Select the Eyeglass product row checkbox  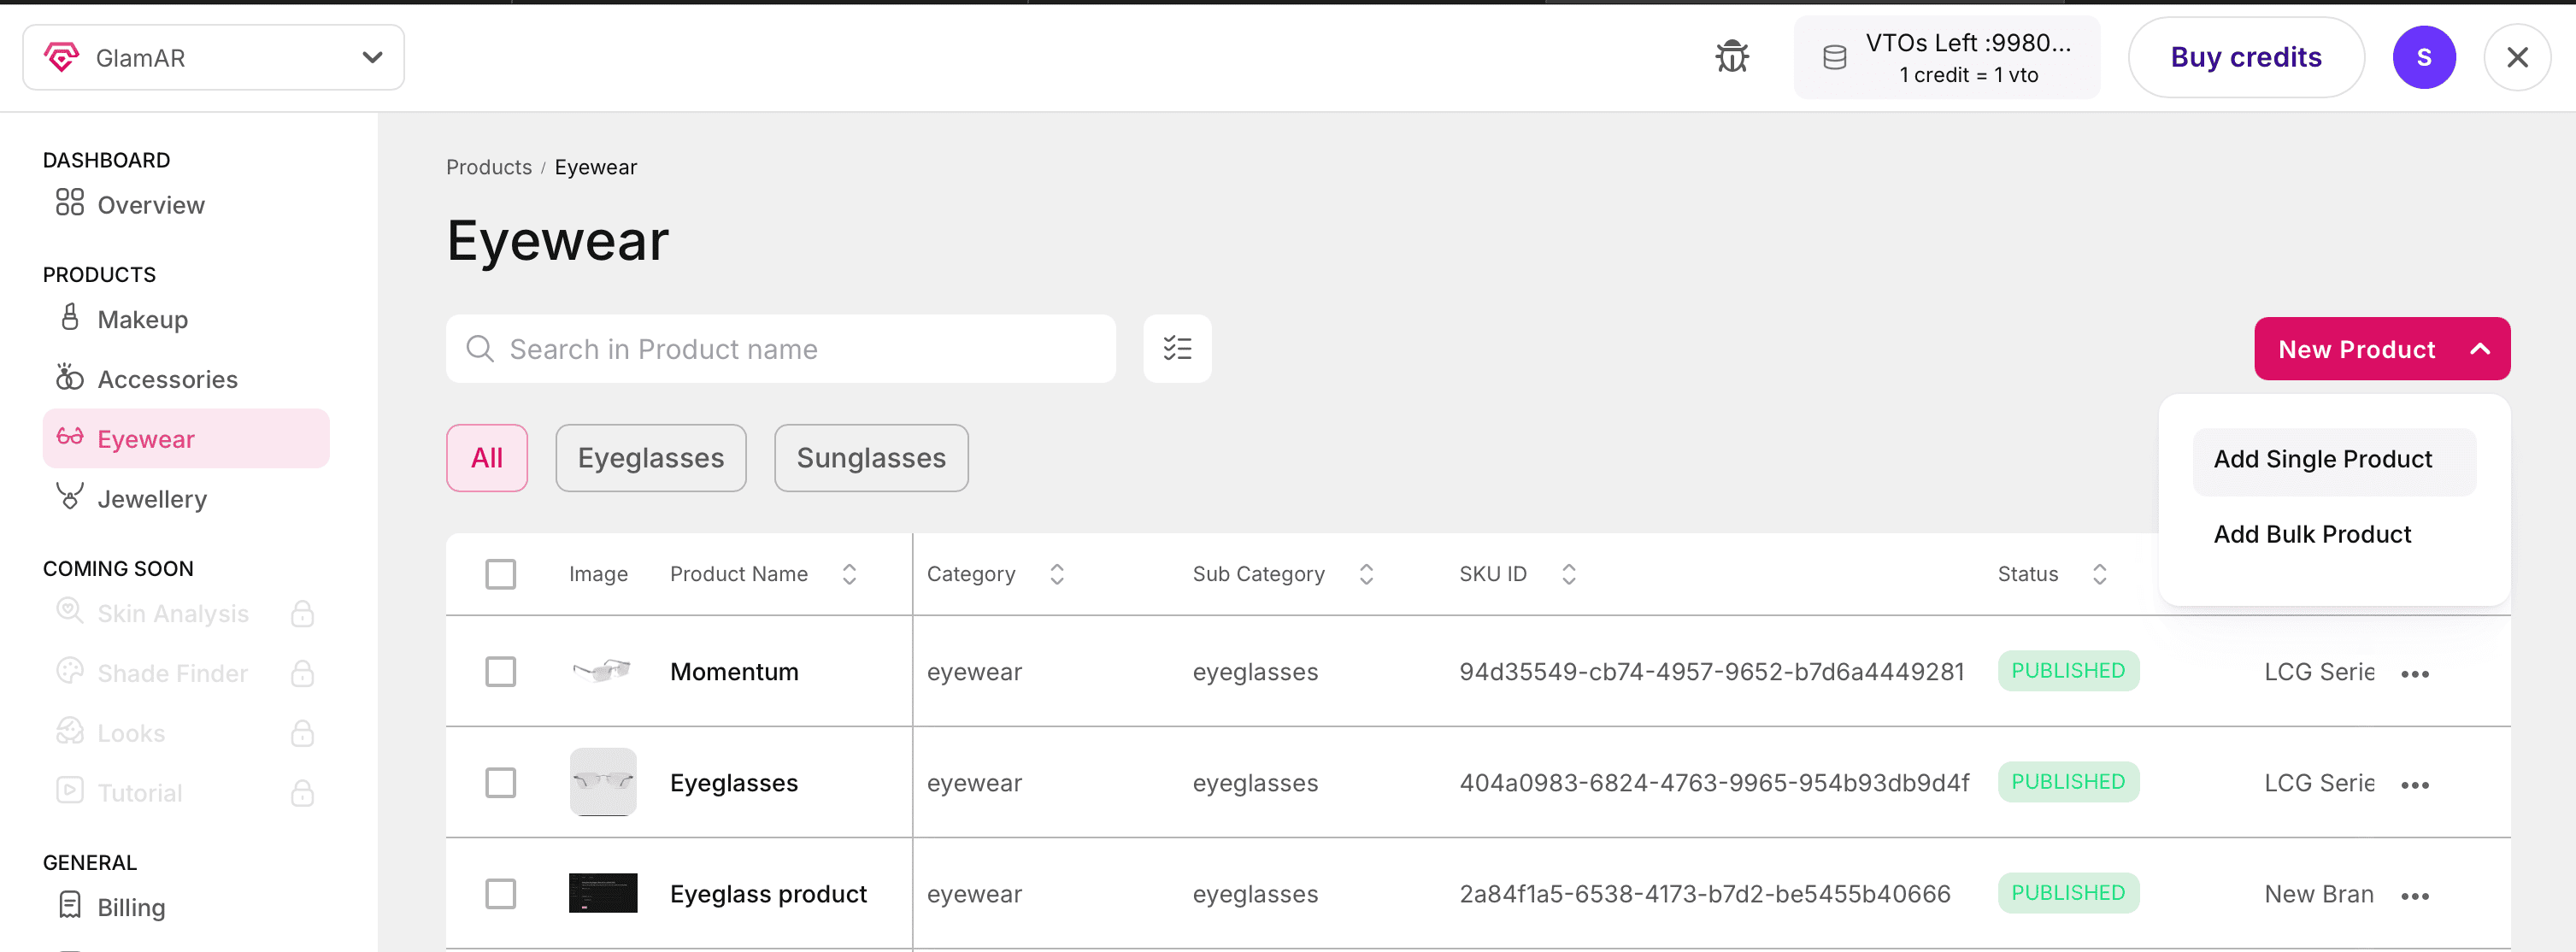500,894
